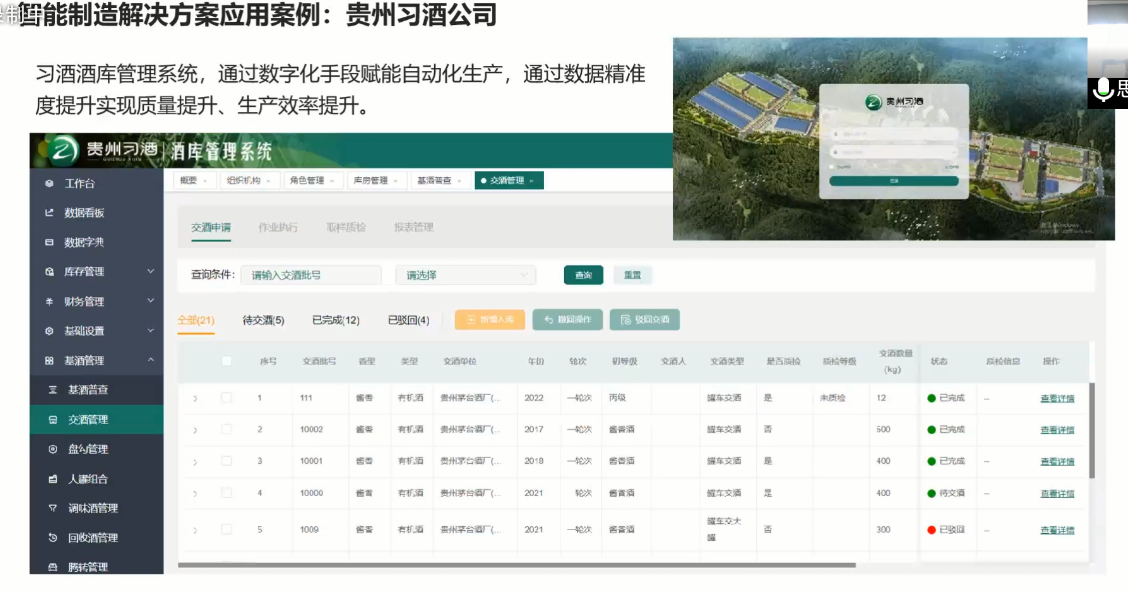Click the orange 新增入库 button

490,320
